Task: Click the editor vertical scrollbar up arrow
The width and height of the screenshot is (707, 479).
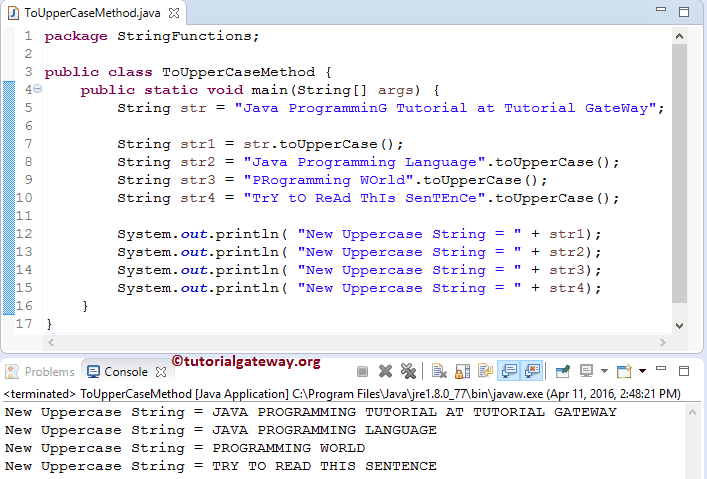Action: pyautogui.click(x=679, y=36)
